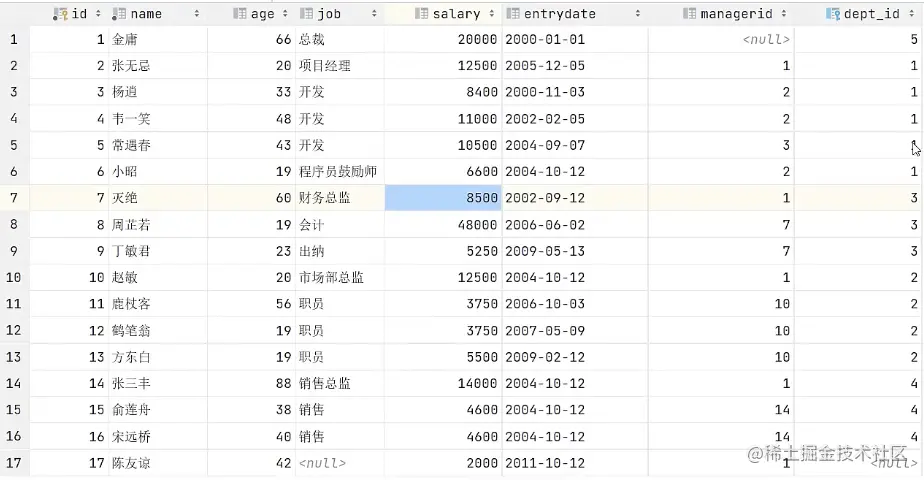Sort by the dept_id column arrows
This screenshot has width=924, height=480.
(912, 14)
